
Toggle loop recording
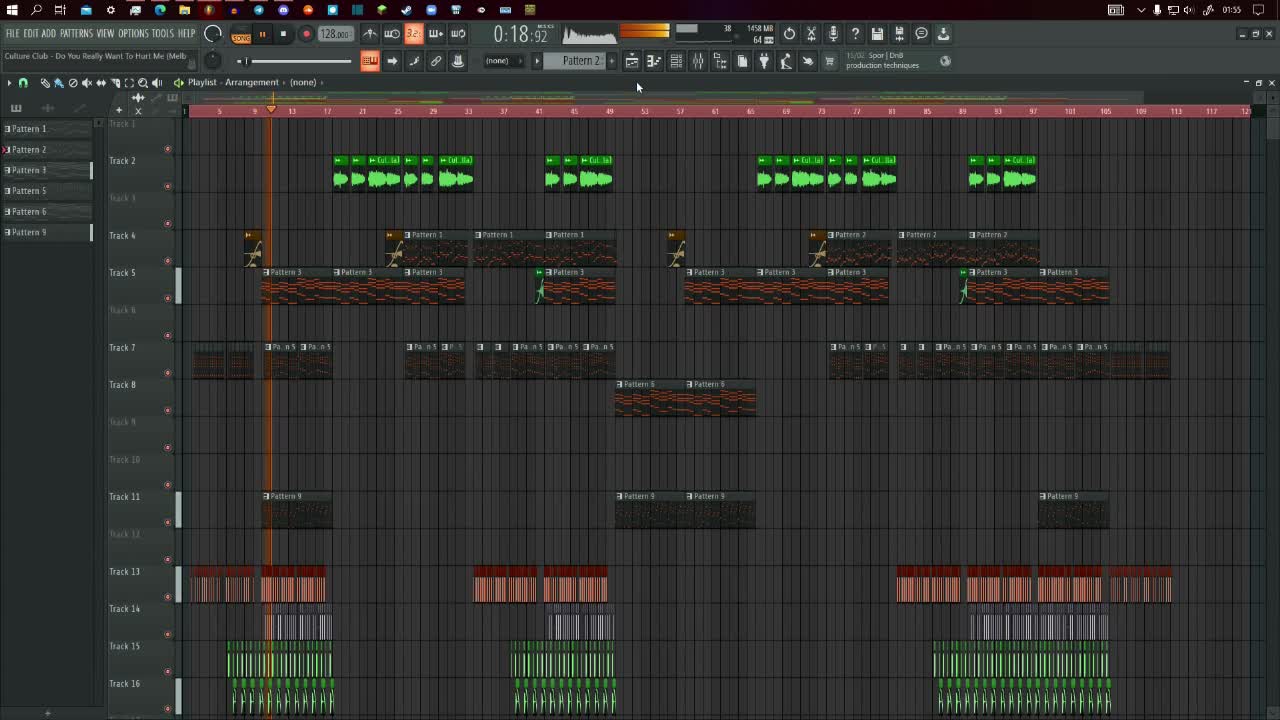click(458, 34)
